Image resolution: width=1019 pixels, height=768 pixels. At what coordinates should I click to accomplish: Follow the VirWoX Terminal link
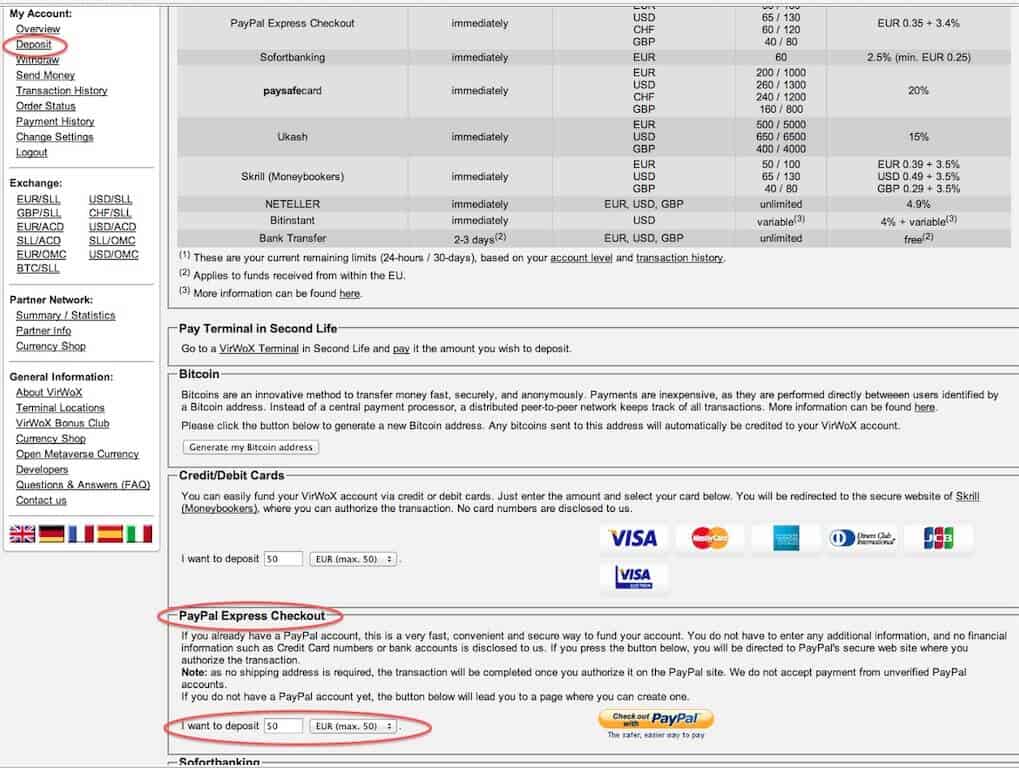[x=259, y=349]
